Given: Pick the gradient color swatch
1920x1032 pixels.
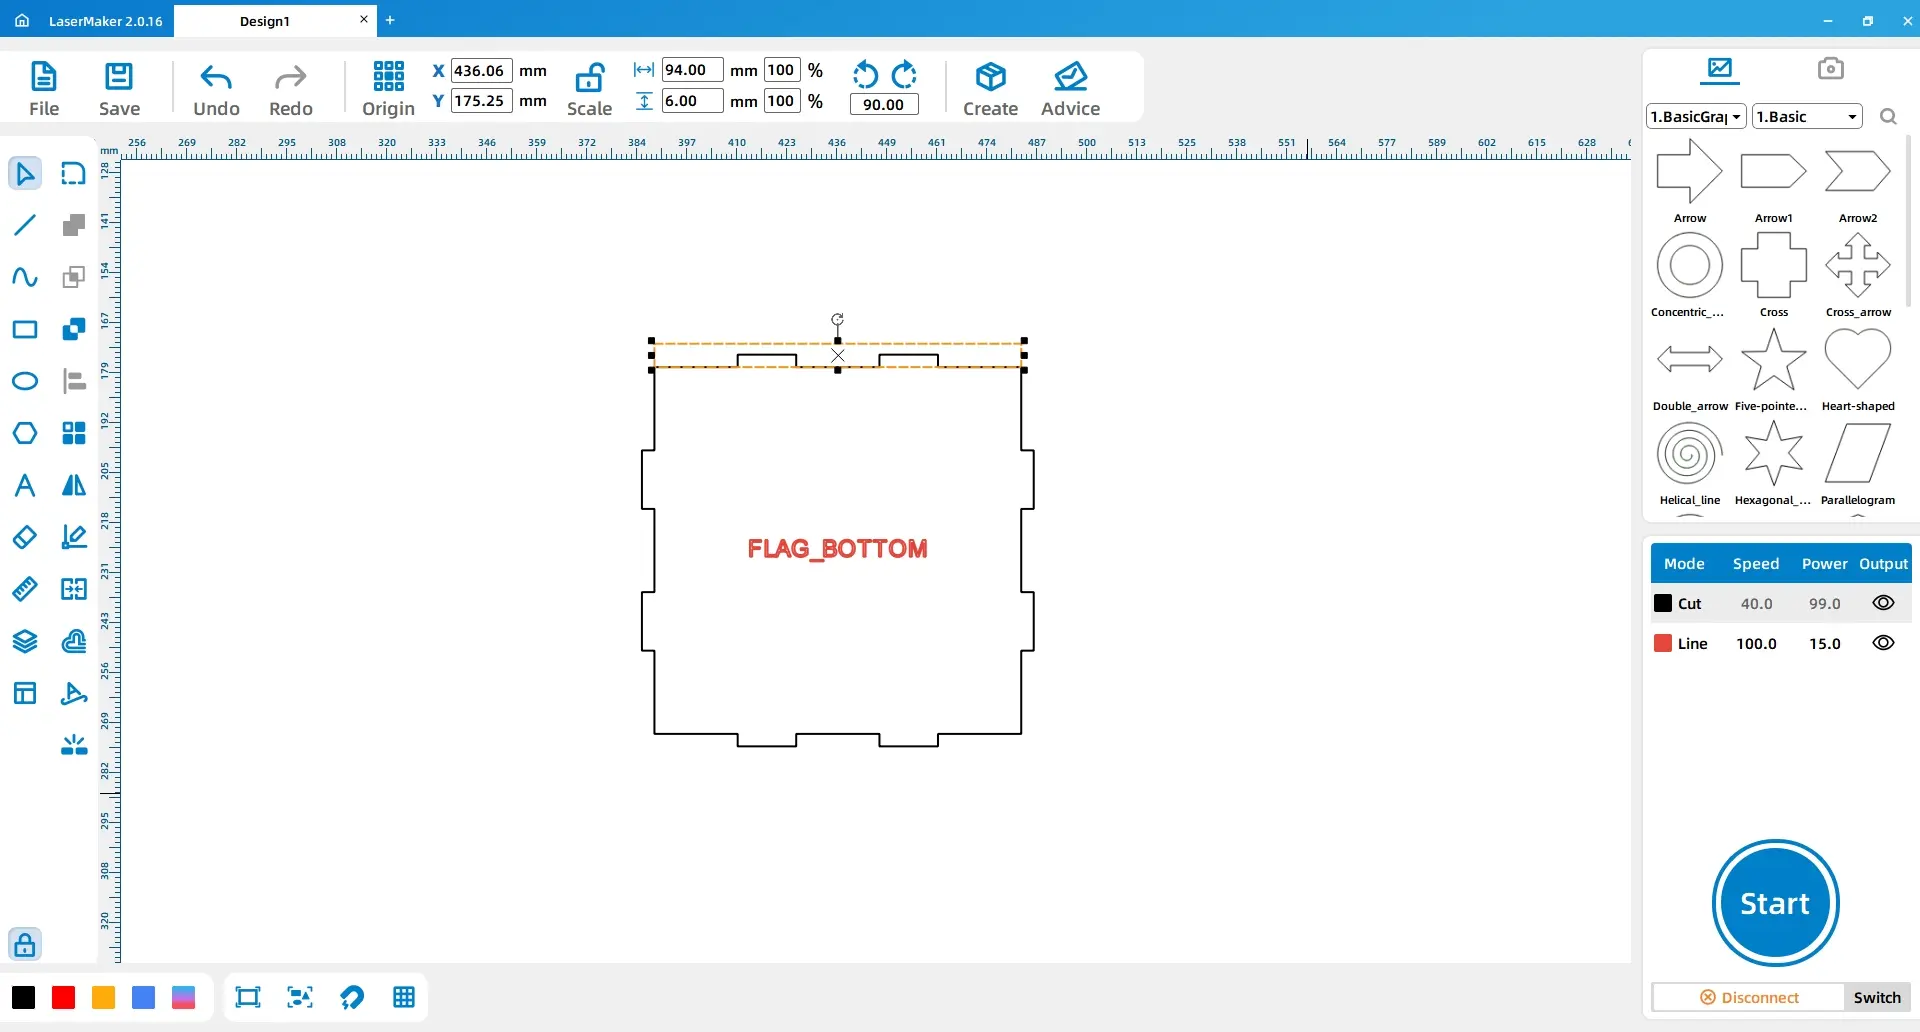Looking at the screenshot, I should tap(183, 997).
